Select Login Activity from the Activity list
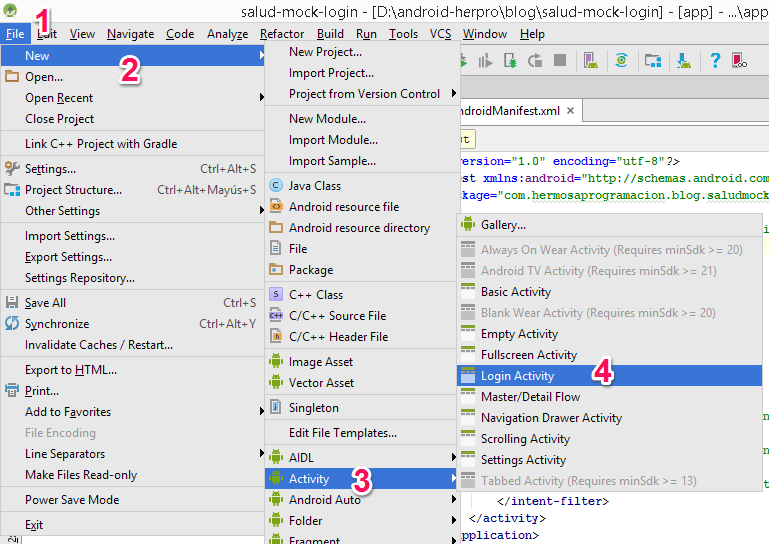This screenshot has height=544, width=769. coord(609,376)
